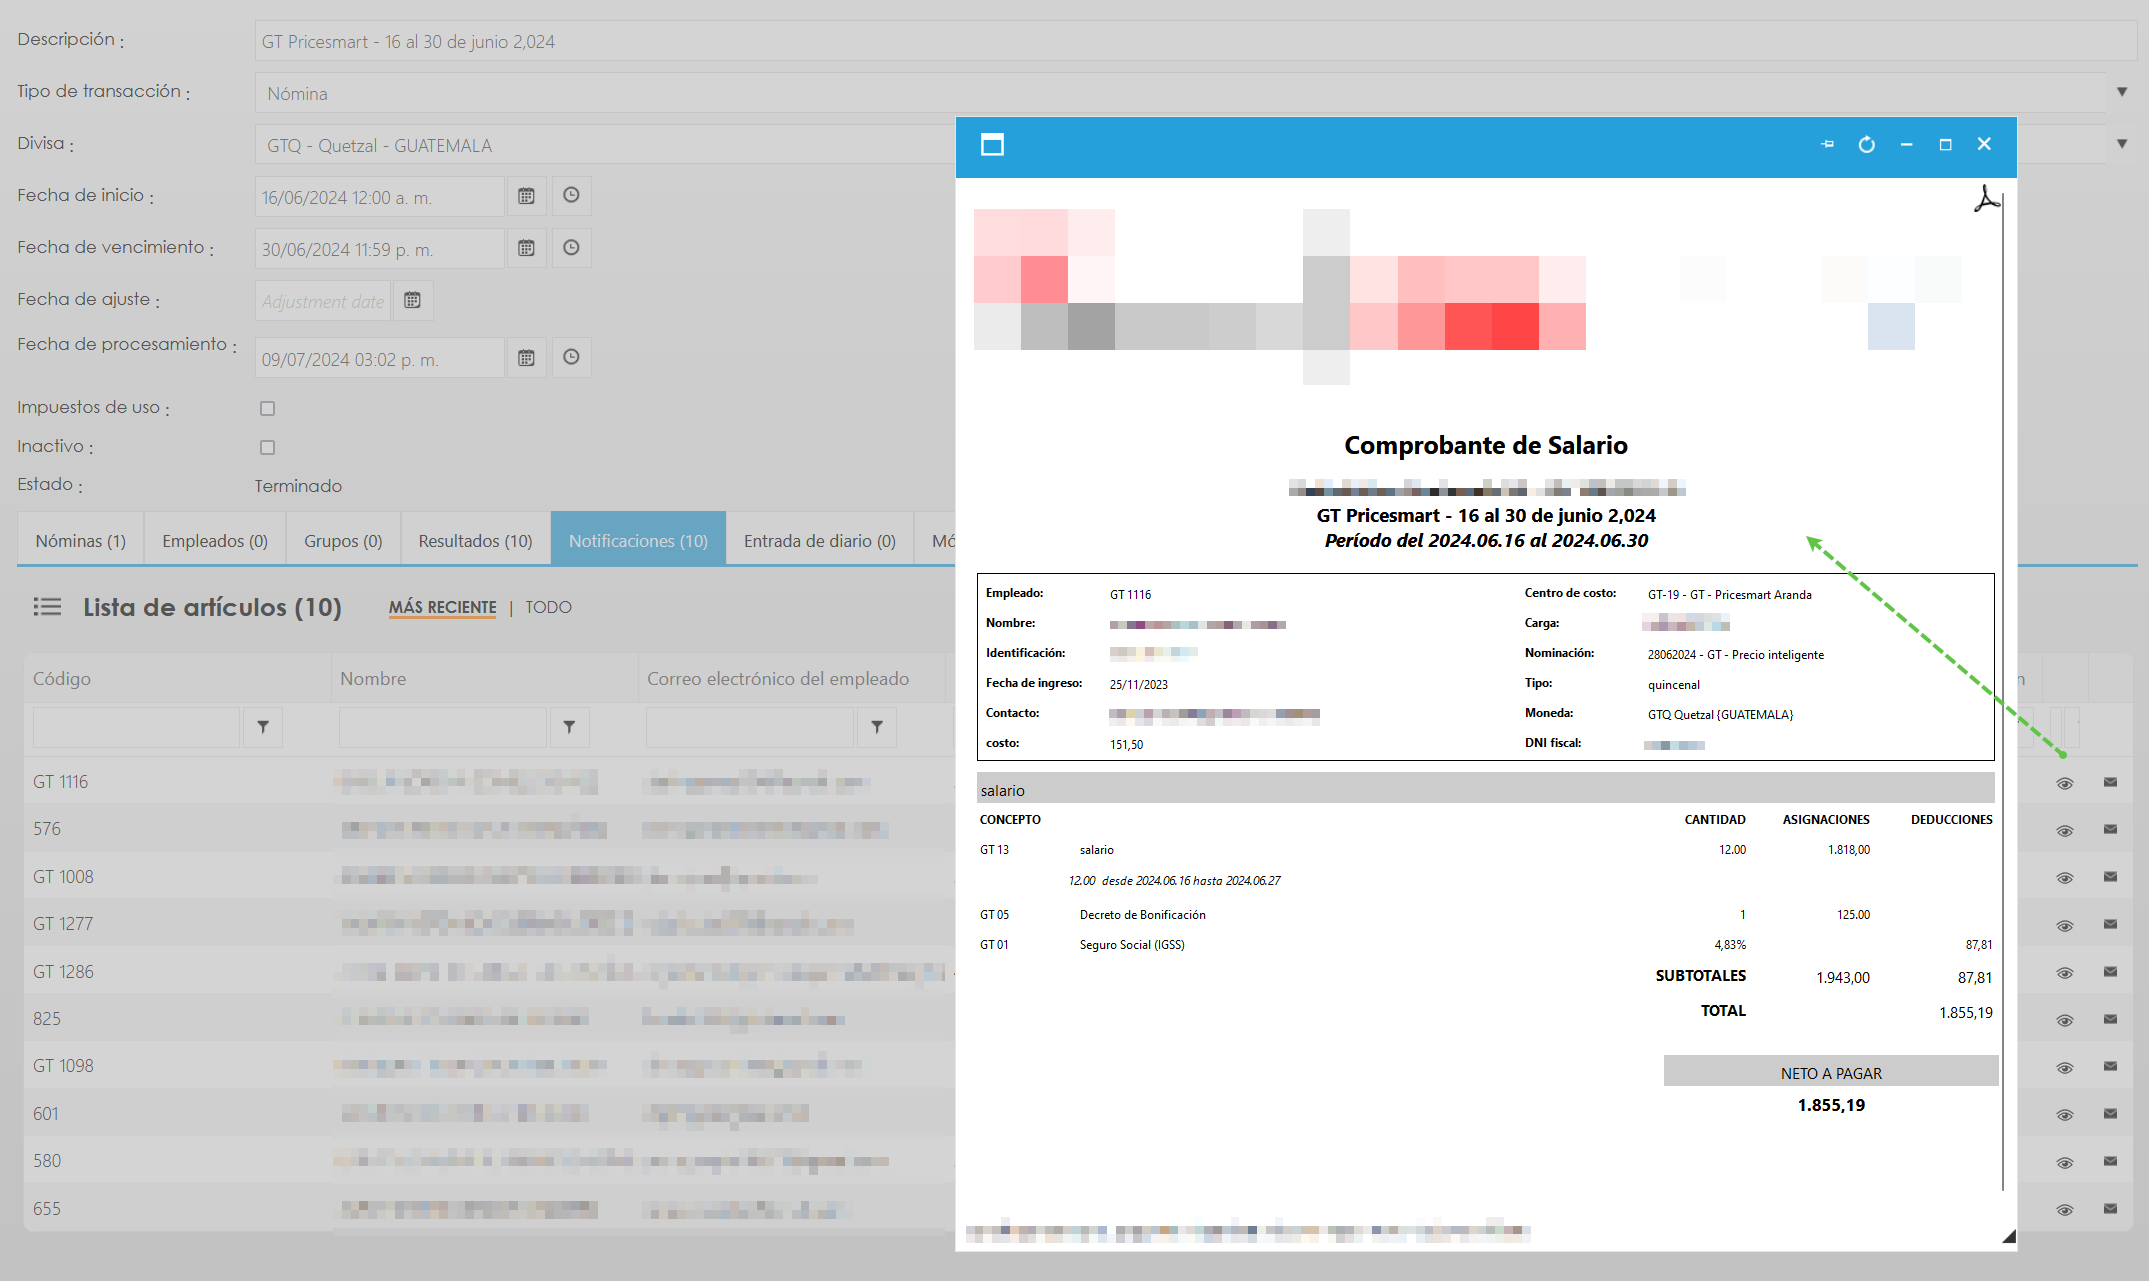
Task: Open the Empleados (0) tab
Action: click(x=215, y=540)
